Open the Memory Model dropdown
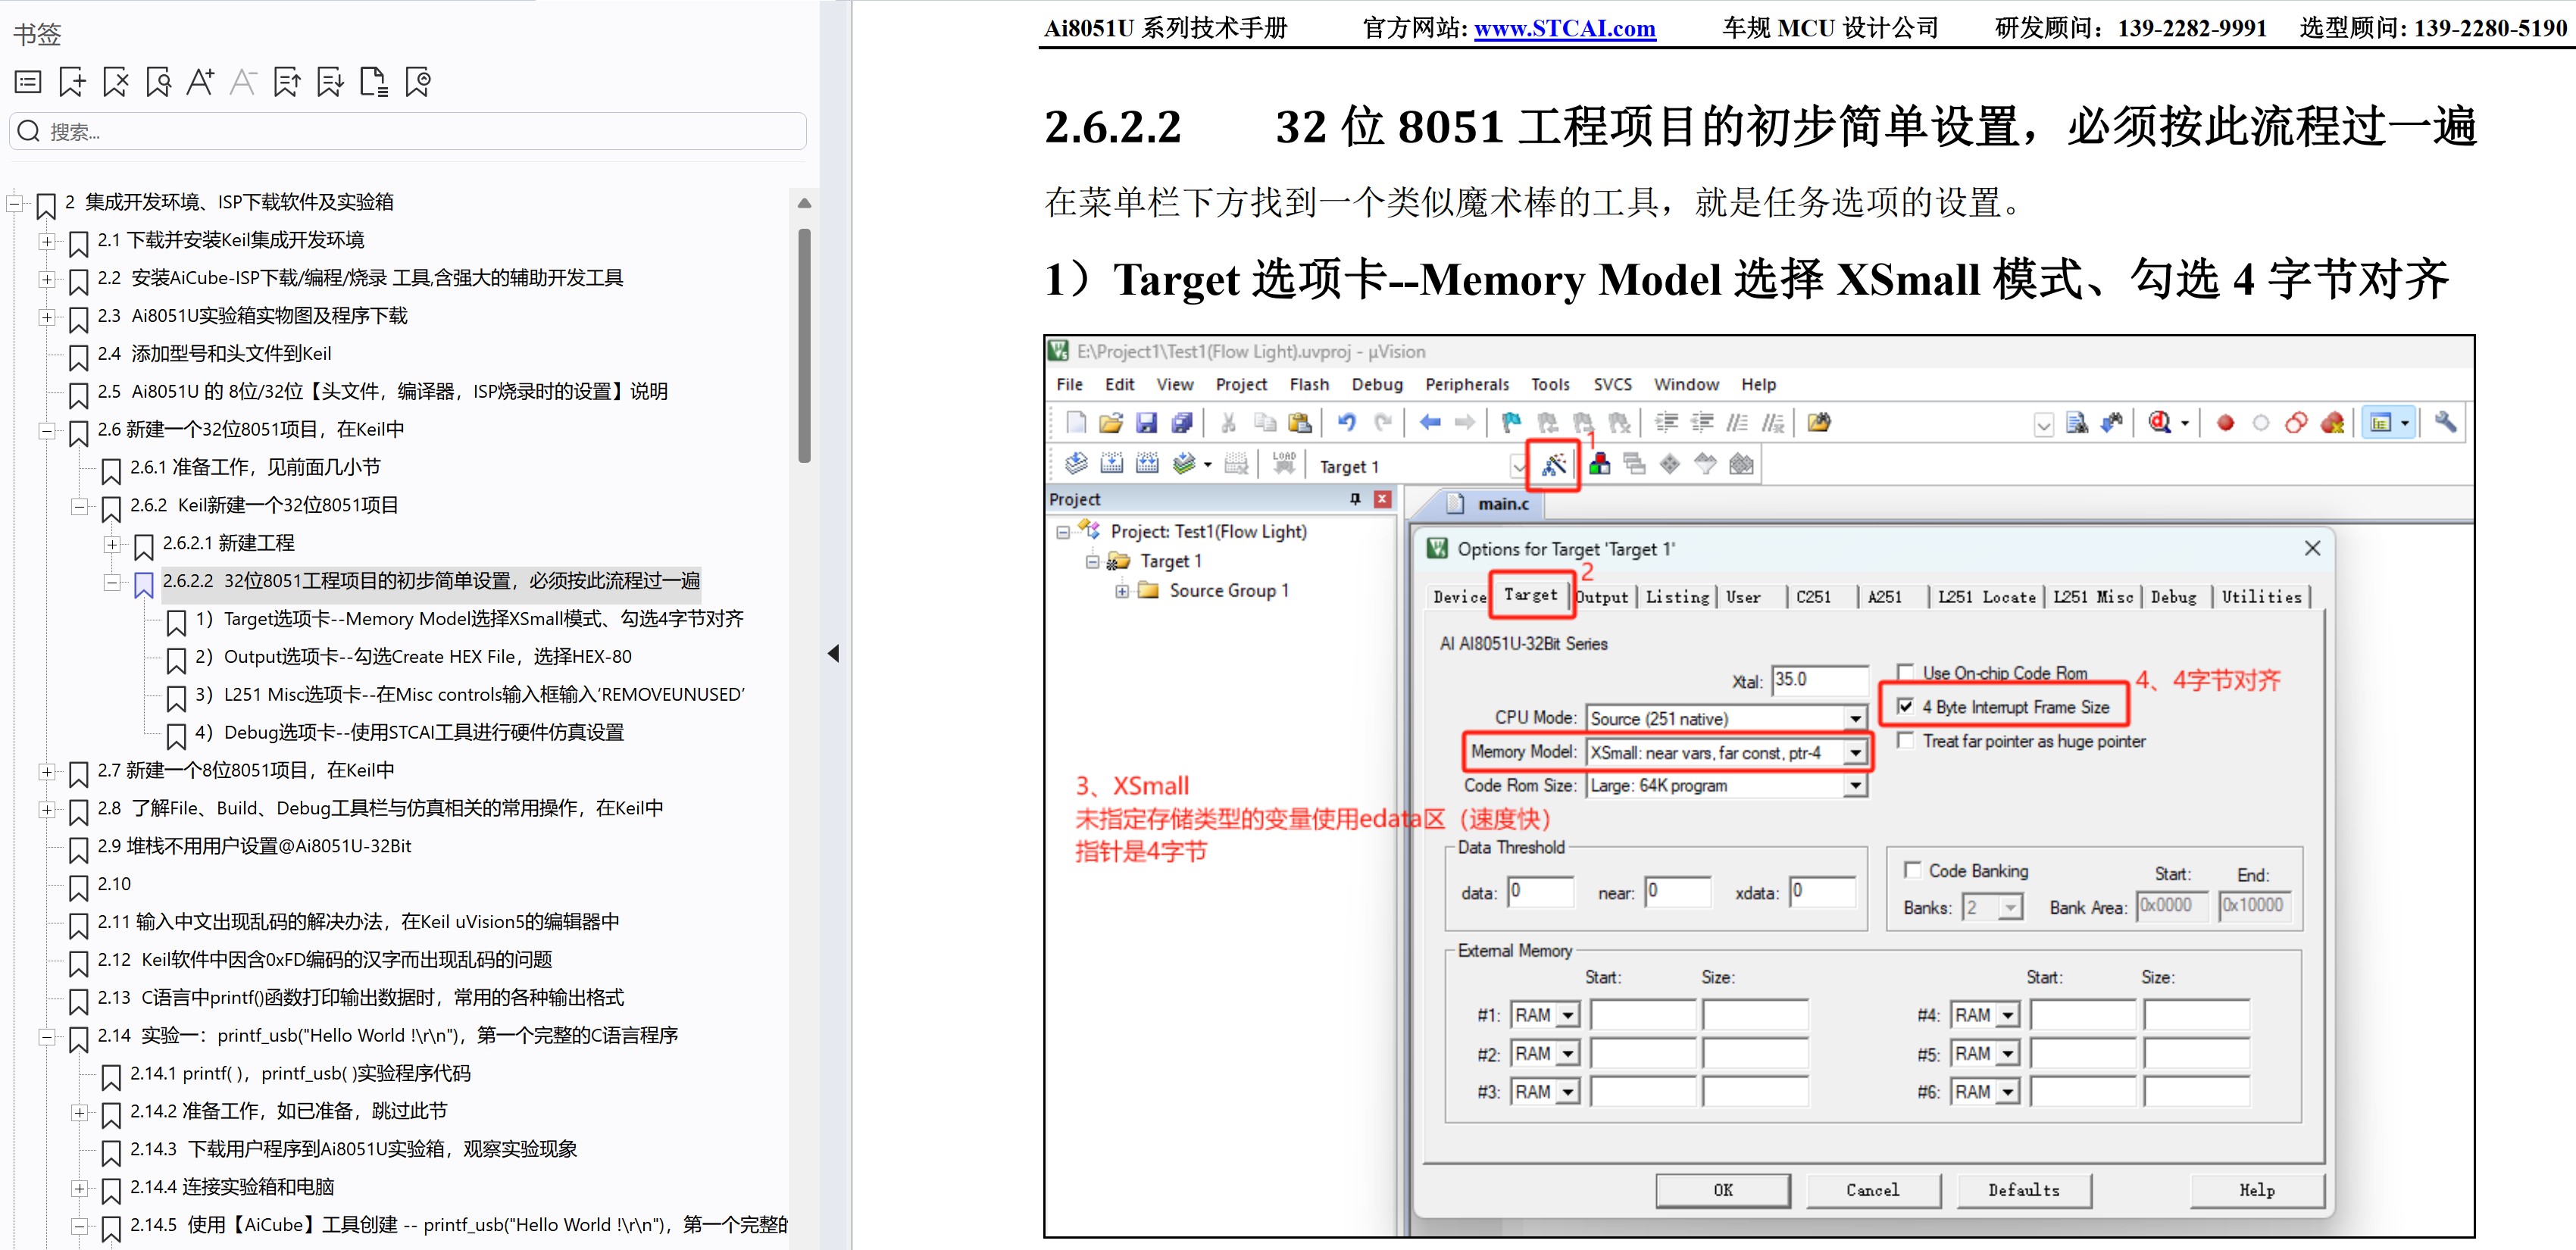2576x1250 pixels. click(1858, 752)
